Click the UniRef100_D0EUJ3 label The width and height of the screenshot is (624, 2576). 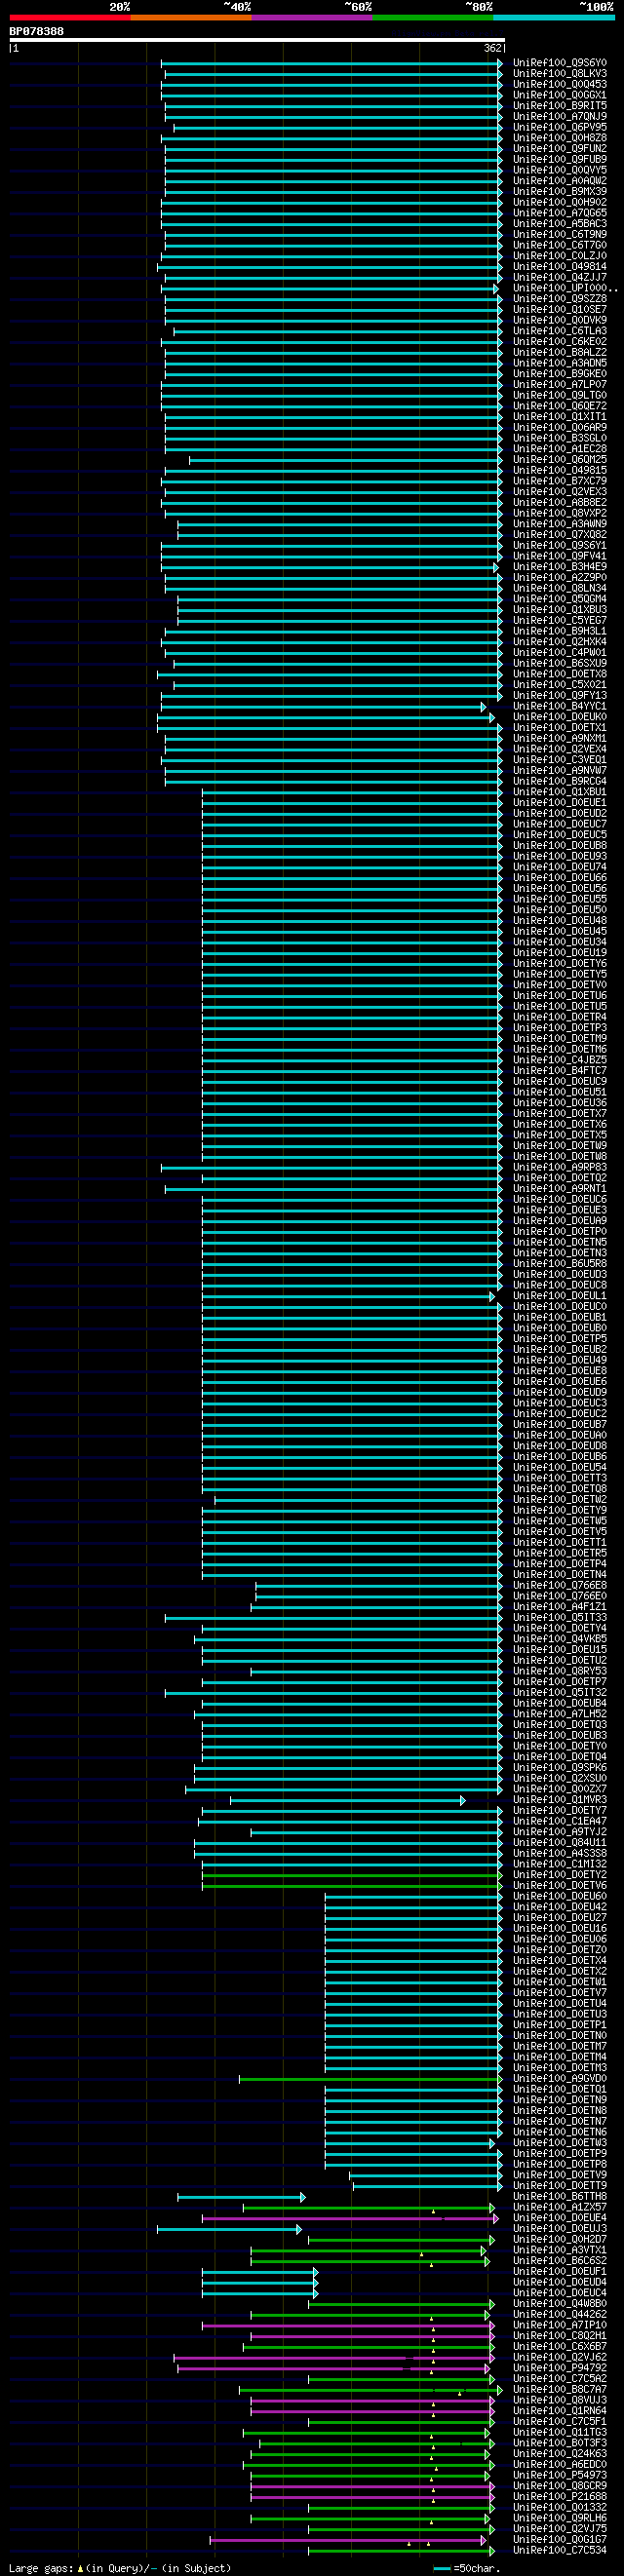pyautogui.click(x=560, y=2229)
